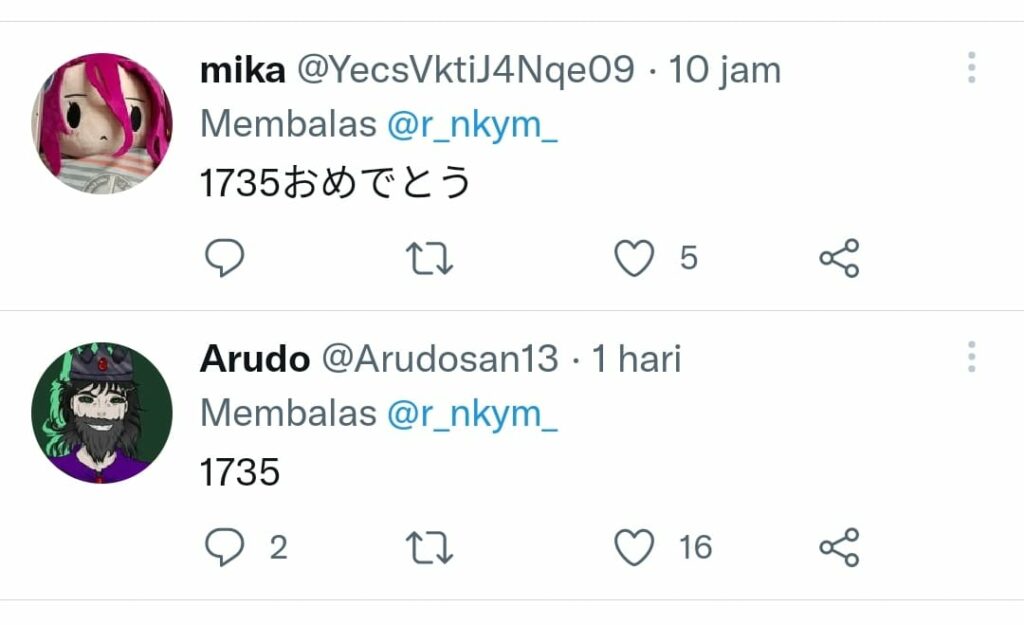Open Arudo's display name profile
1024x625 pixels.
(255, 359)
